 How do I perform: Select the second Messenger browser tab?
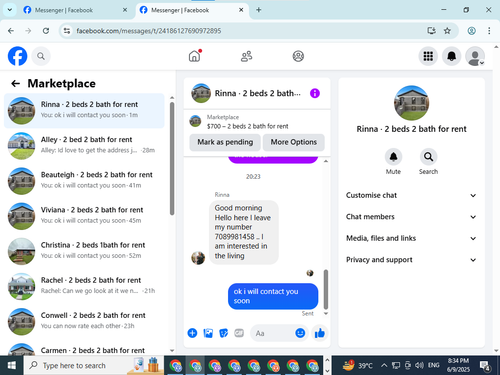click(192, 10)
